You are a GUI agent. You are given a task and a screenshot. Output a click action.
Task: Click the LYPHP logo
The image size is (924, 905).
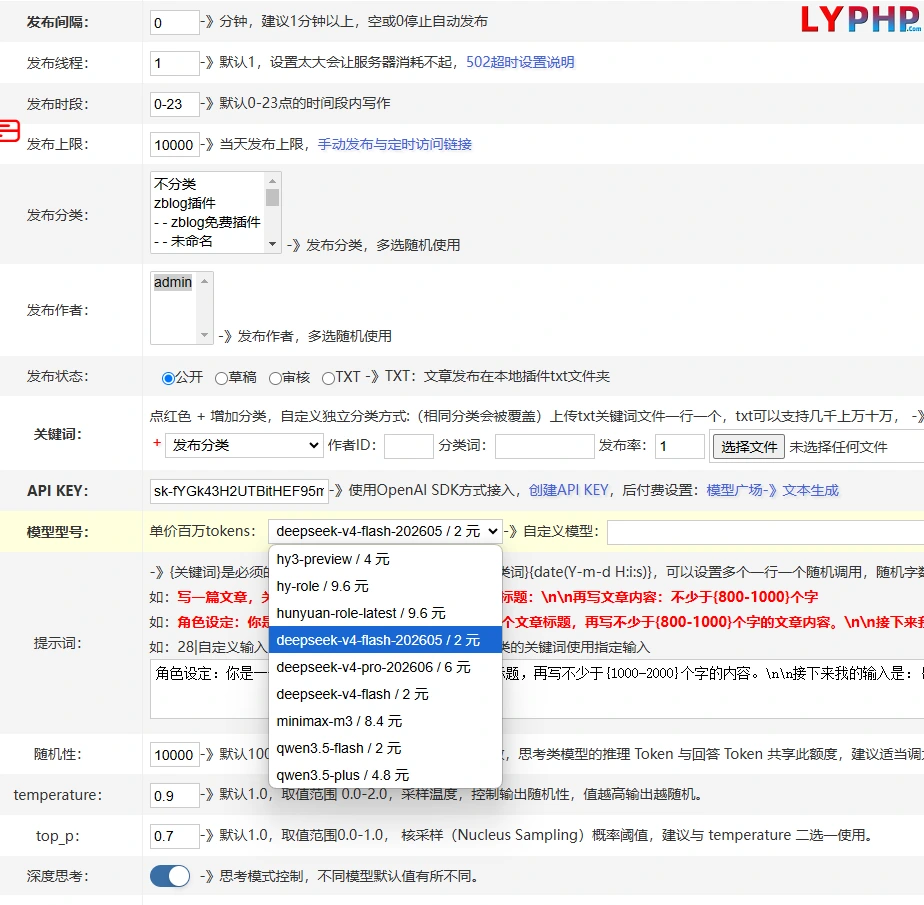tap(861, 19)
